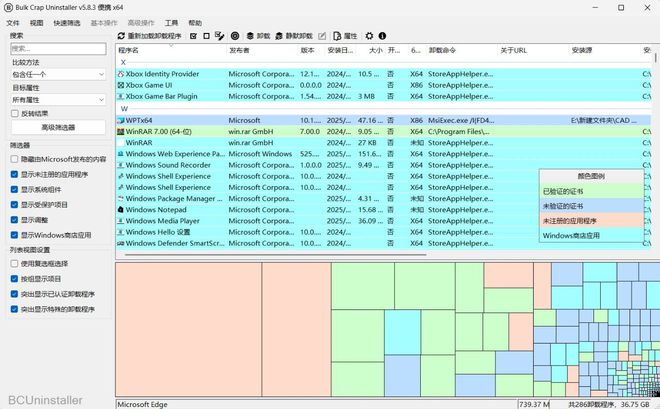Sort by the 发布者 column header
Screen dimensions: 660x409
pos(262,50)
